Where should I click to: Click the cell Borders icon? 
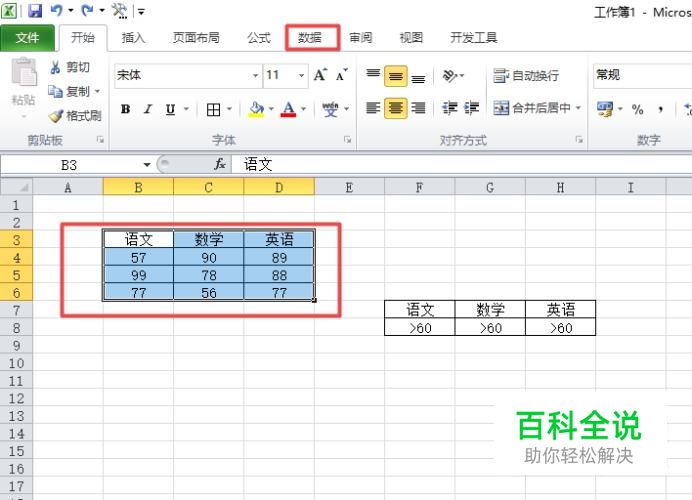coord(214,109)
